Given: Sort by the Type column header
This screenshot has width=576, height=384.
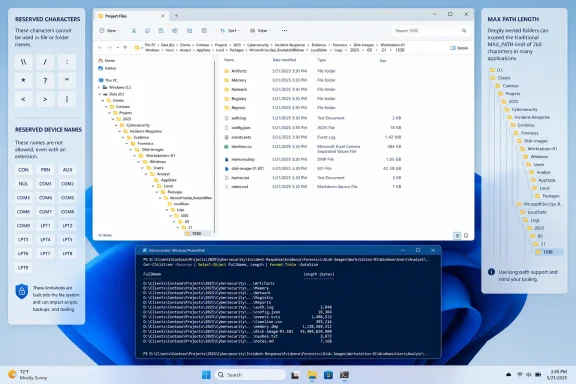Looking at the screenshot, I should 321,60.
